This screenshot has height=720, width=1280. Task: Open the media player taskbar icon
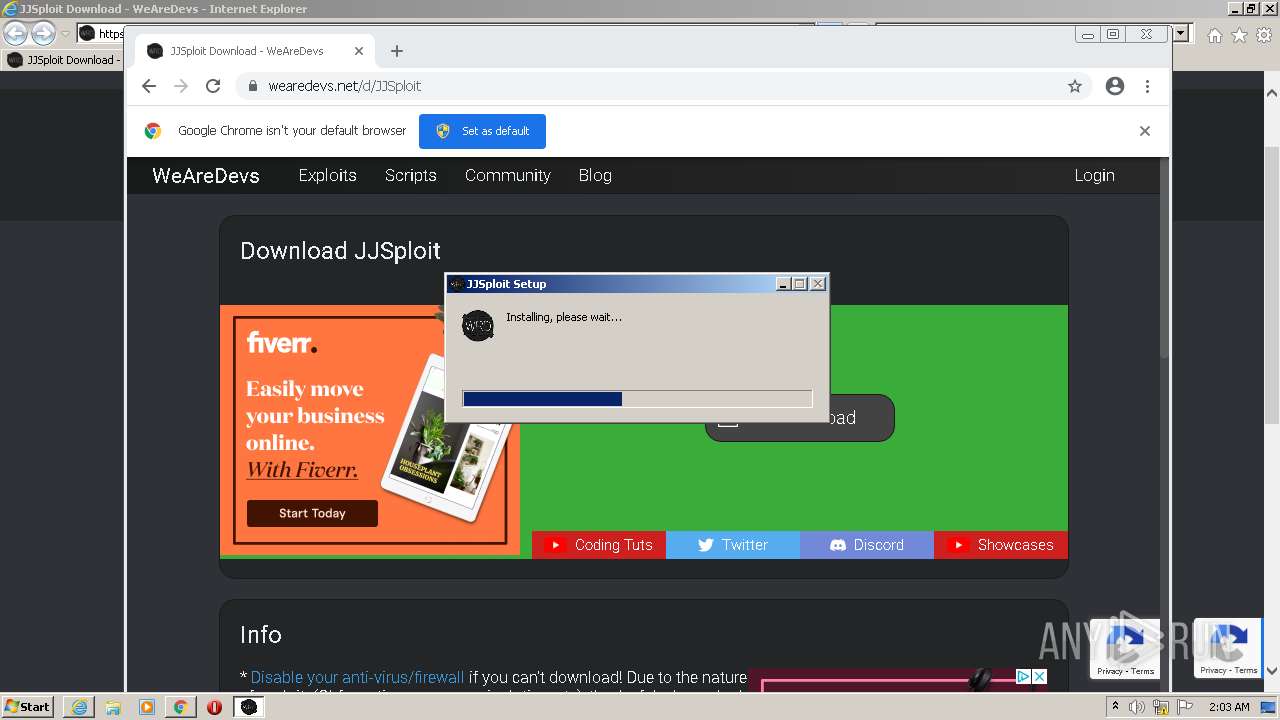[147, 707]
